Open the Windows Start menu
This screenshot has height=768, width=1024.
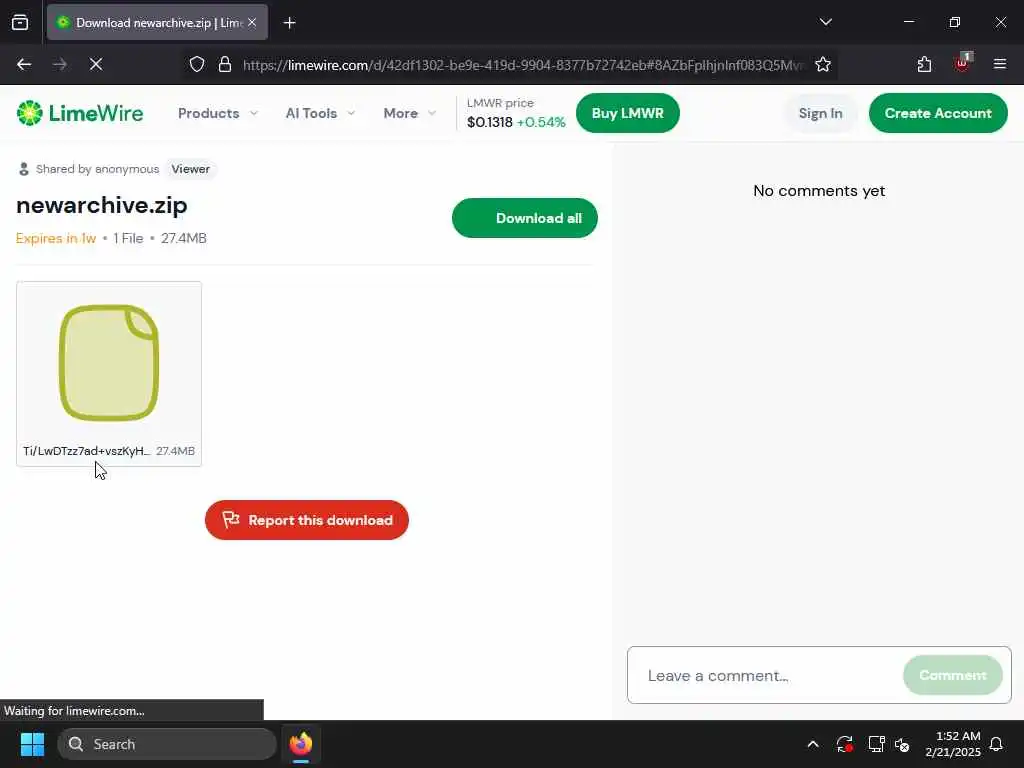click(x=32, y=744)
